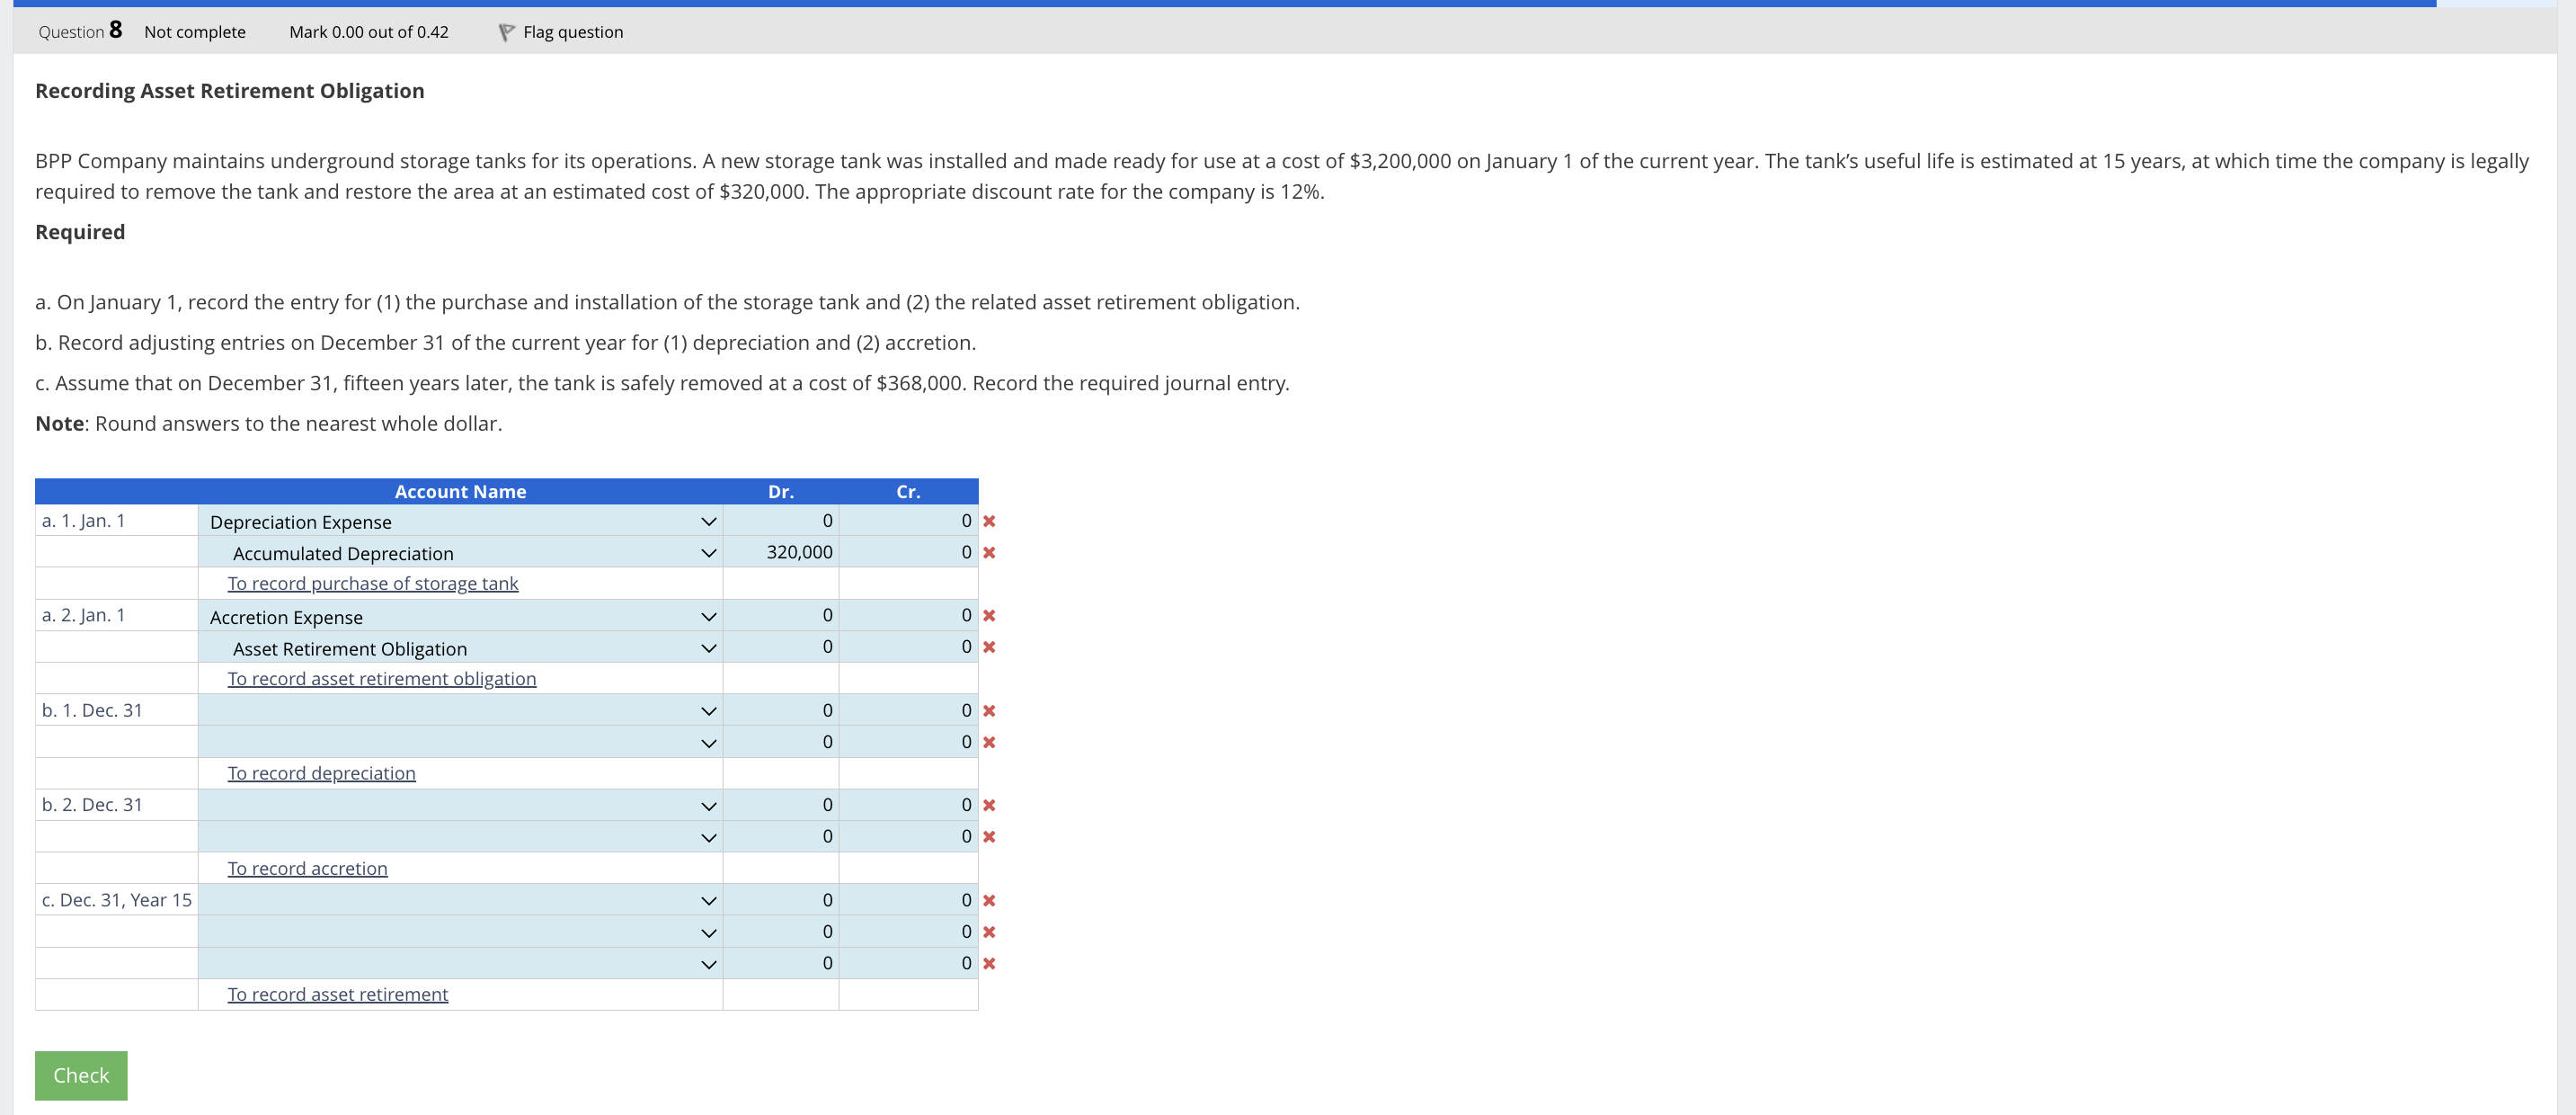This screenshot has height=1115, width=2576.
Task: Click the red X on the third Year 15 row
Action: 989,963
